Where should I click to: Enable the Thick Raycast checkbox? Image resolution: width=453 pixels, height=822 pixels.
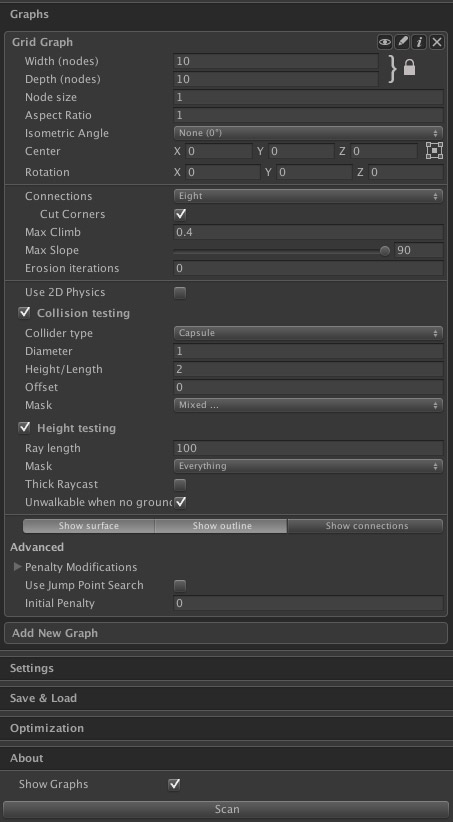(x=180, y=484)
